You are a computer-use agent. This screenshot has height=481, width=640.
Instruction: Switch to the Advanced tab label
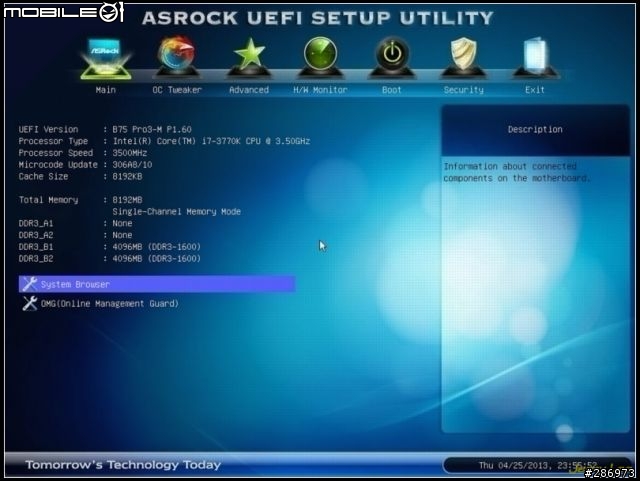[249, 90]
